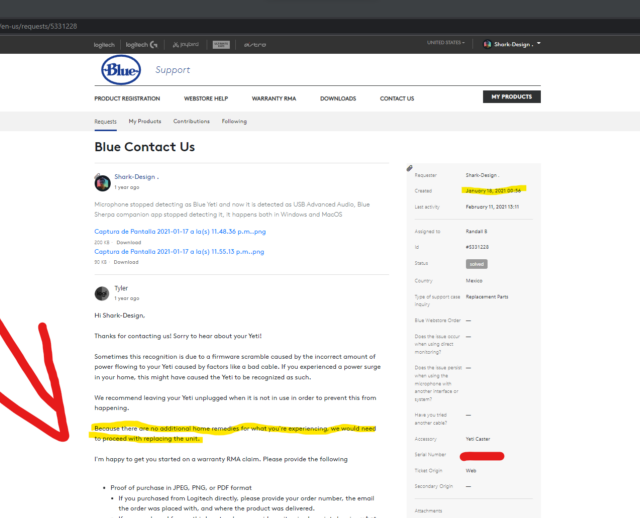Click the Attachments label in sidebar
The width and height of the screenshot is (640, 518).
(428, 511)
